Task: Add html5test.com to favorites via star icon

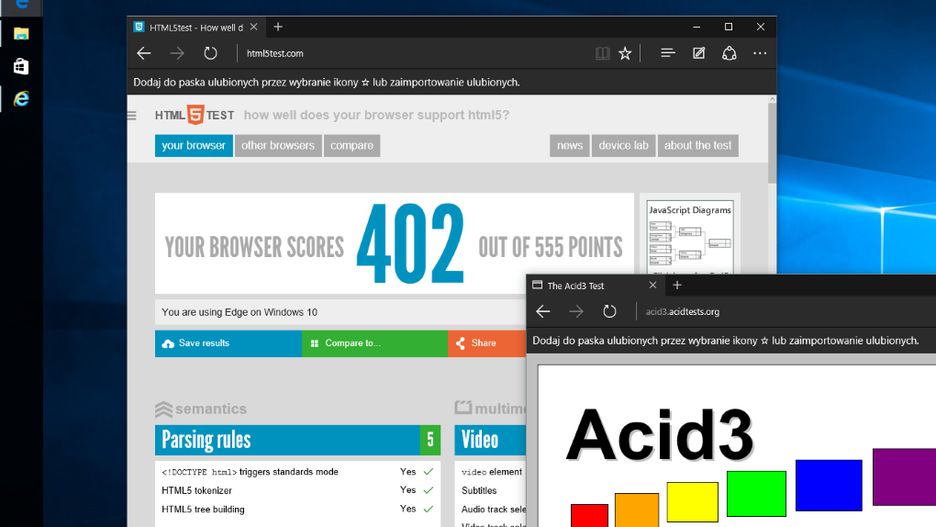Action: coord(625,54)
